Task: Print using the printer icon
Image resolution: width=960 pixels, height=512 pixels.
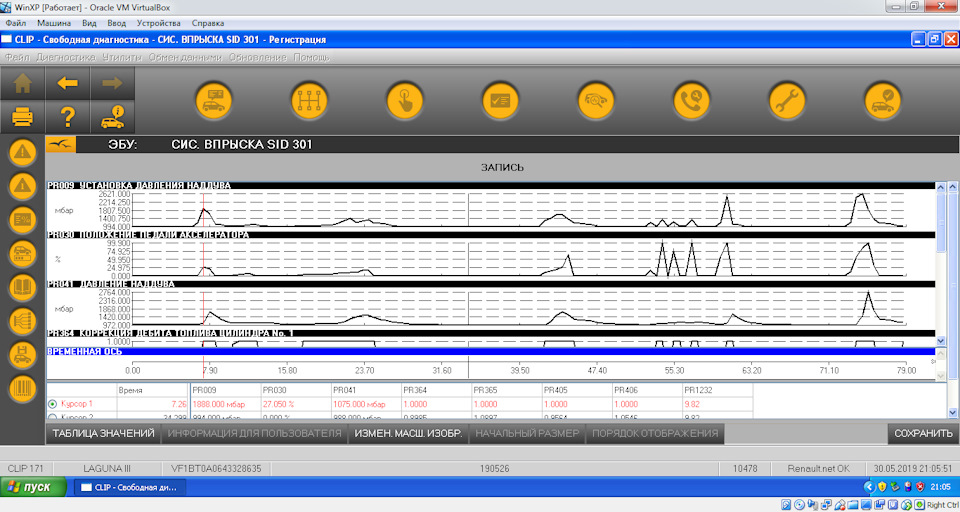Action: tap(23, 116)
